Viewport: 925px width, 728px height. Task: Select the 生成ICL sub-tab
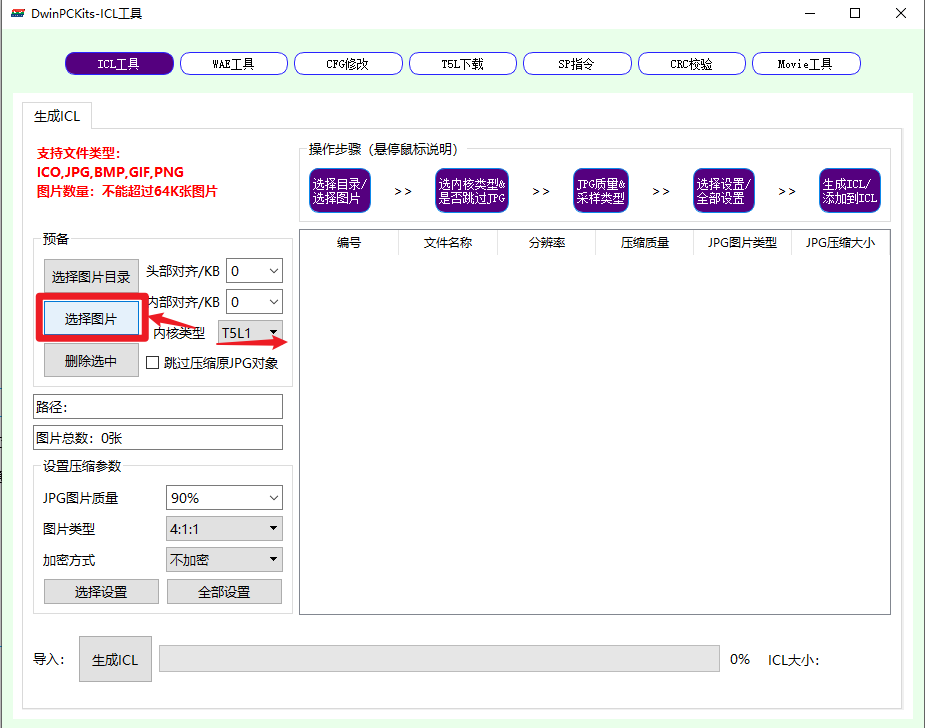pos(57,116)
